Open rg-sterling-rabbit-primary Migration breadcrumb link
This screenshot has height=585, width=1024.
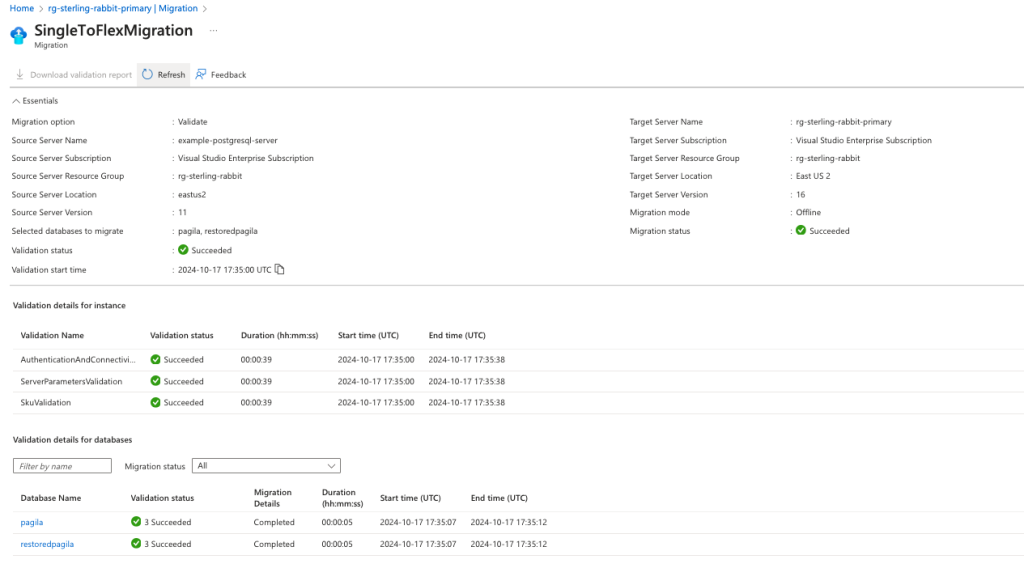[122, 8]
